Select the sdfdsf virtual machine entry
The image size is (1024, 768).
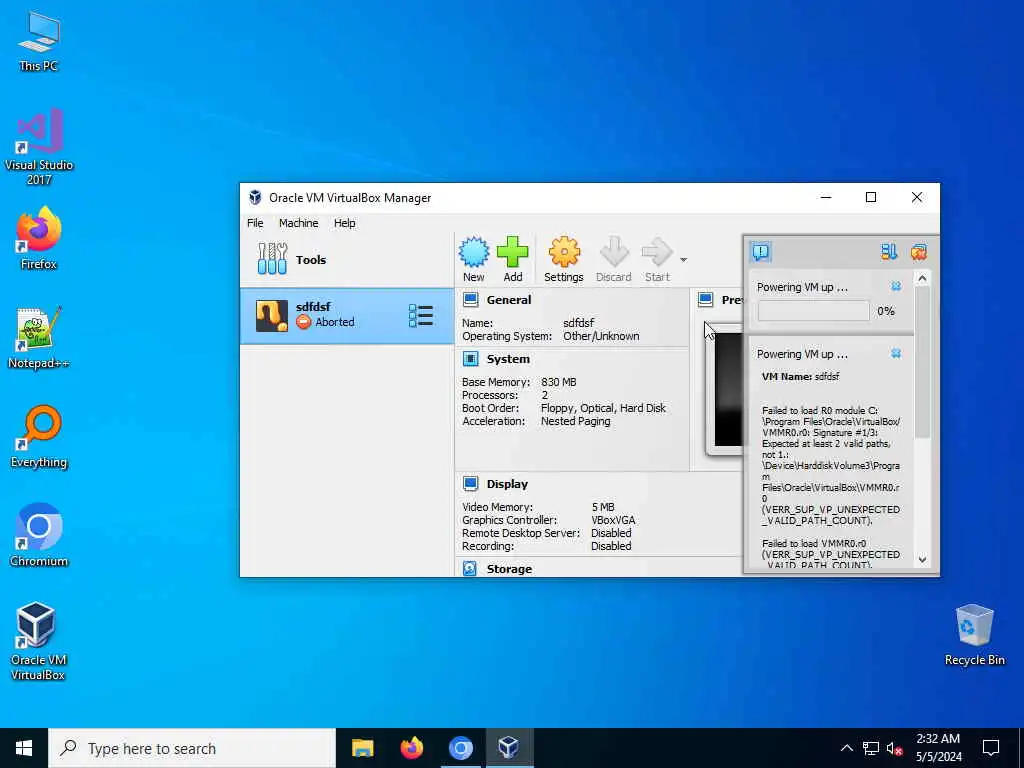pos(347,315)
